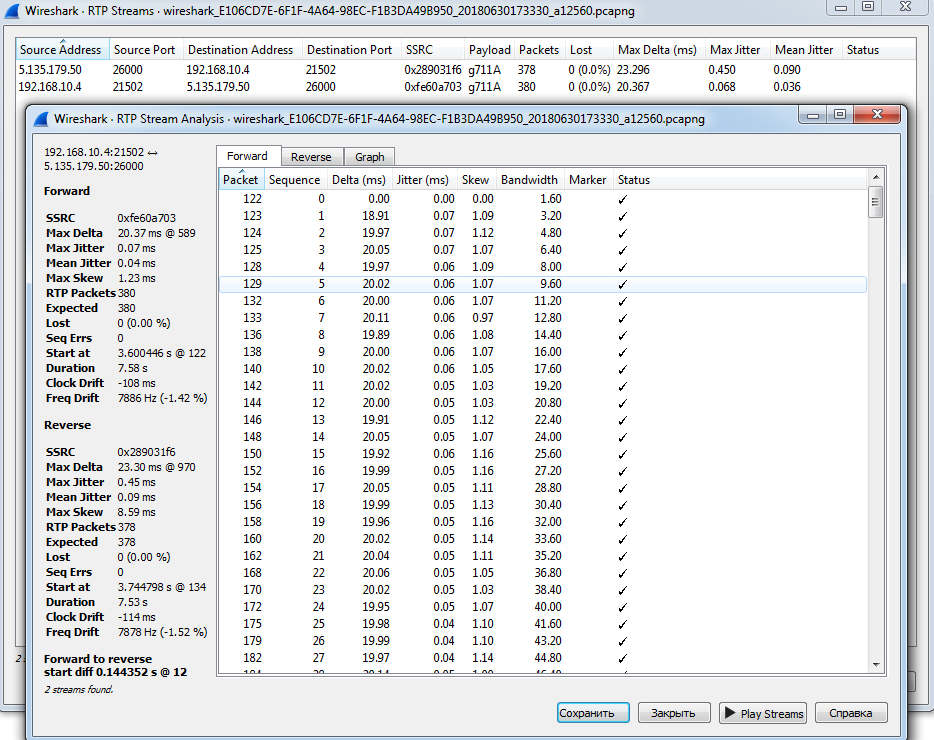The height and width of the screenshot is (740, 934).
Task: Select stream row from 5.135.179.50 in RTP Streams
Action: (465, 70)
